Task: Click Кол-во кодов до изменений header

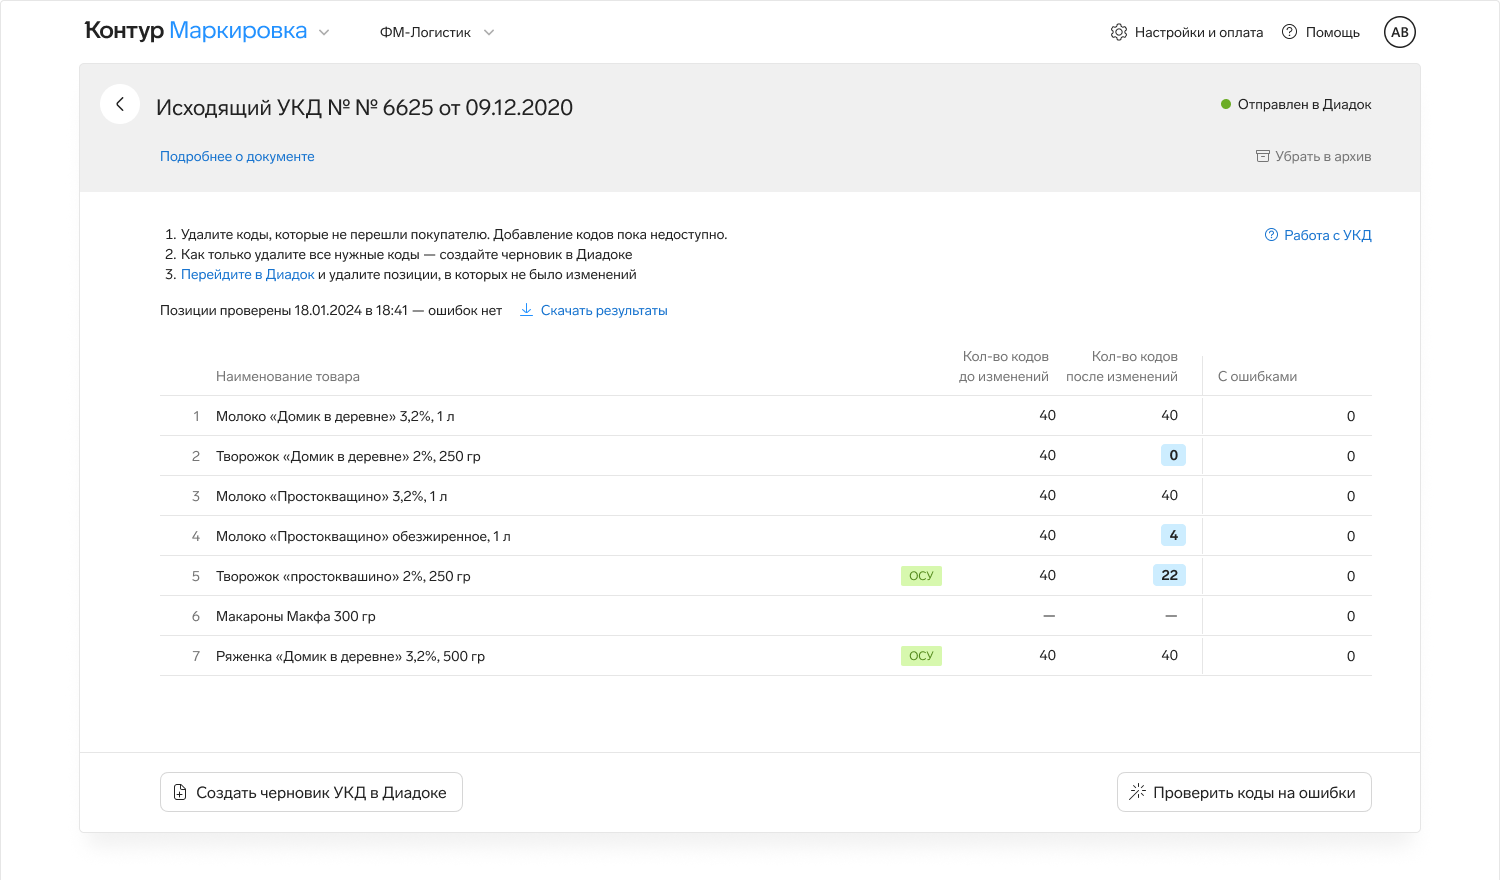Action: (x=1004, y=366)
